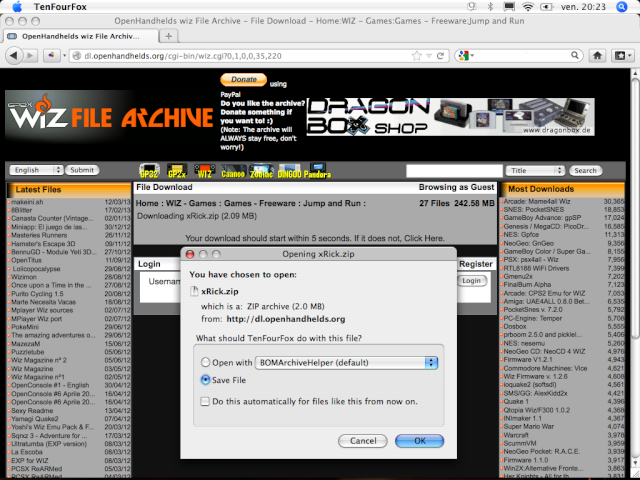The image size is (640, 480).
Task: Select the Save File radio button
Action: coord(205,380)
